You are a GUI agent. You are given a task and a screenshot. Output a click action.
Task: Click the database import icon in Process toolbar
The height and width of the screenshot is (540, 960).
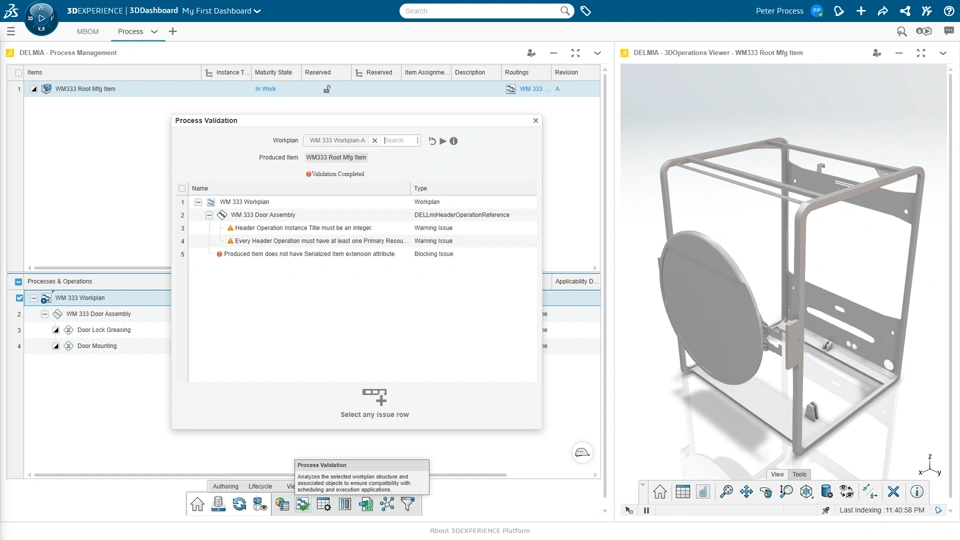click(218, 504)
